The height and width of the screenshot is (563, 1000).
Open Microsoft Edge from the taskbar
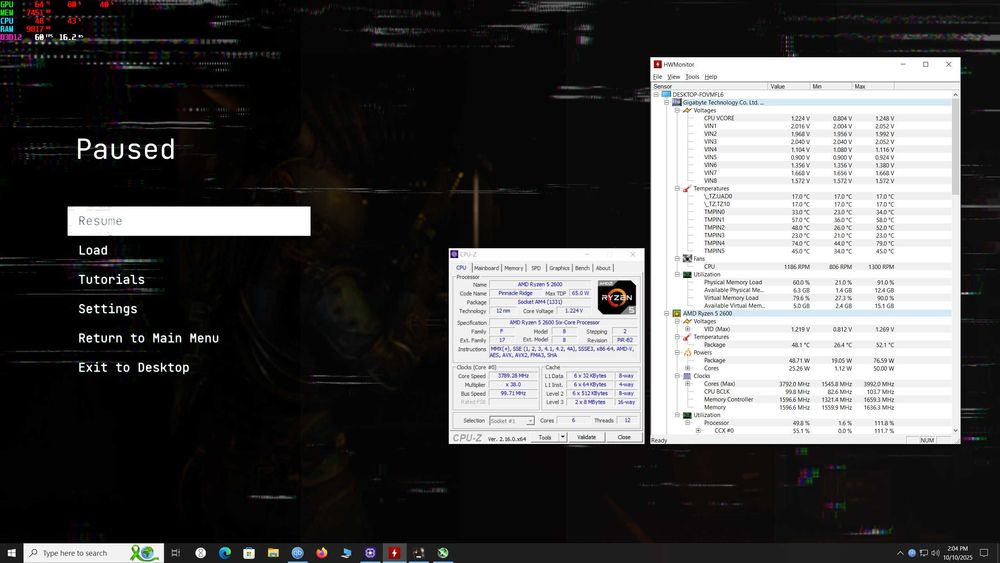[x=224, y=553]
